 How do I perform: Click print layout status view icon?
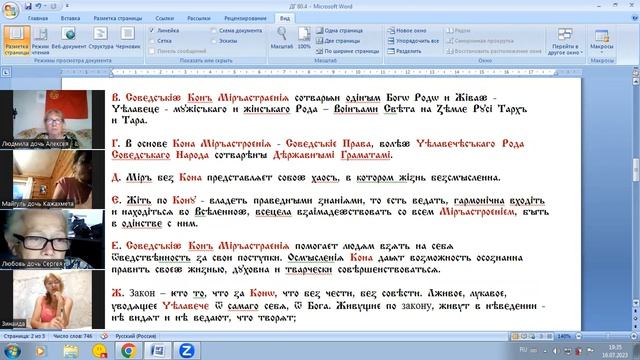click(516, 336)
